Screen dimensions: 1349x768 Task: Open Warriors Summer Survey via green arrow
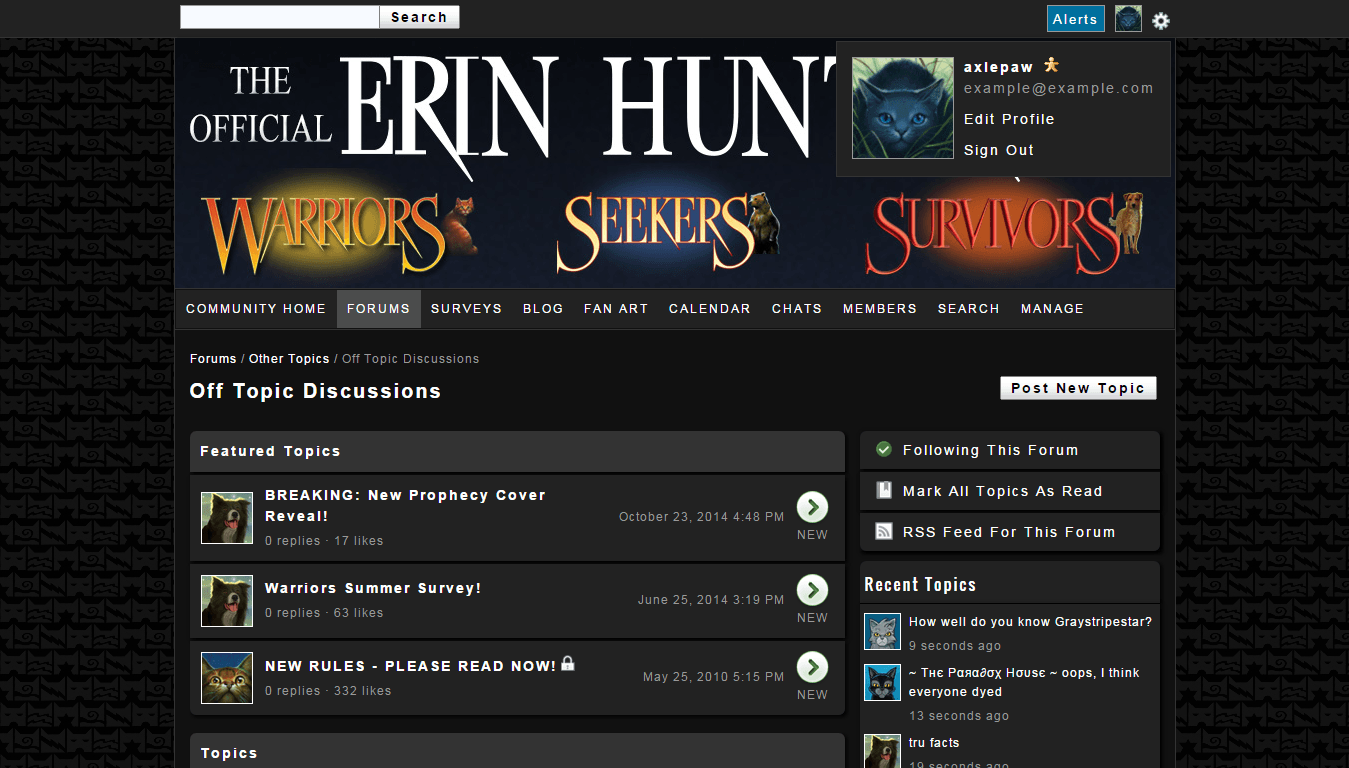pyautogui.click(x=812, y=590)
